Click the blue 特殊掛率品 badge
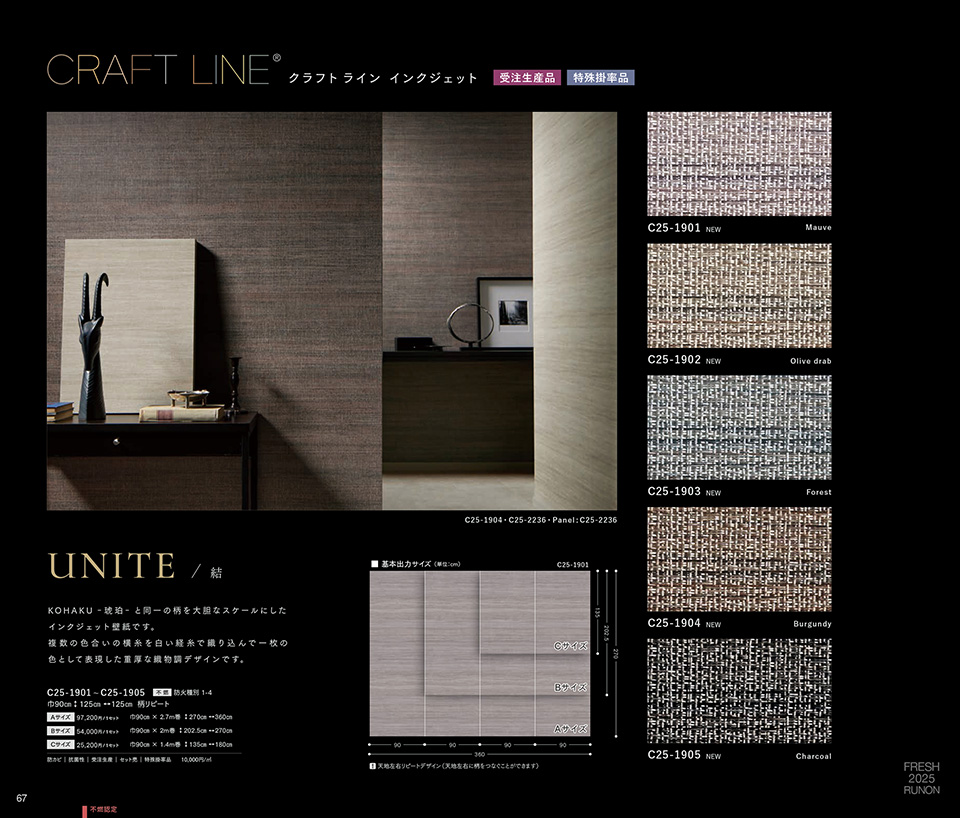 click(601, 78)
